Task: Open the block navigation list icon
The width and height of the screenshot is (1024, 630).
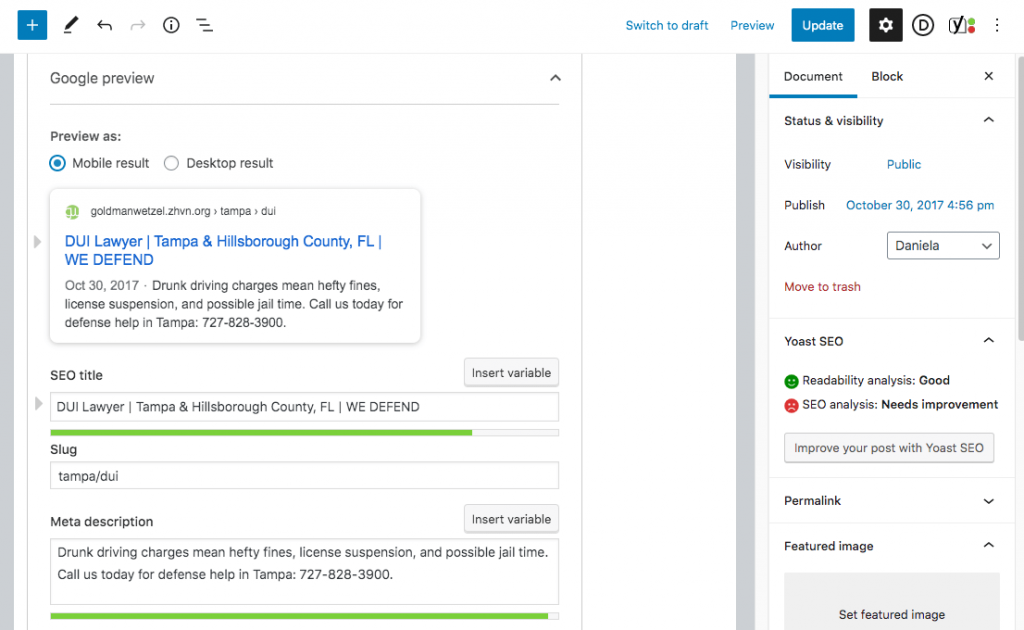Action: click(x=204, y=25)
